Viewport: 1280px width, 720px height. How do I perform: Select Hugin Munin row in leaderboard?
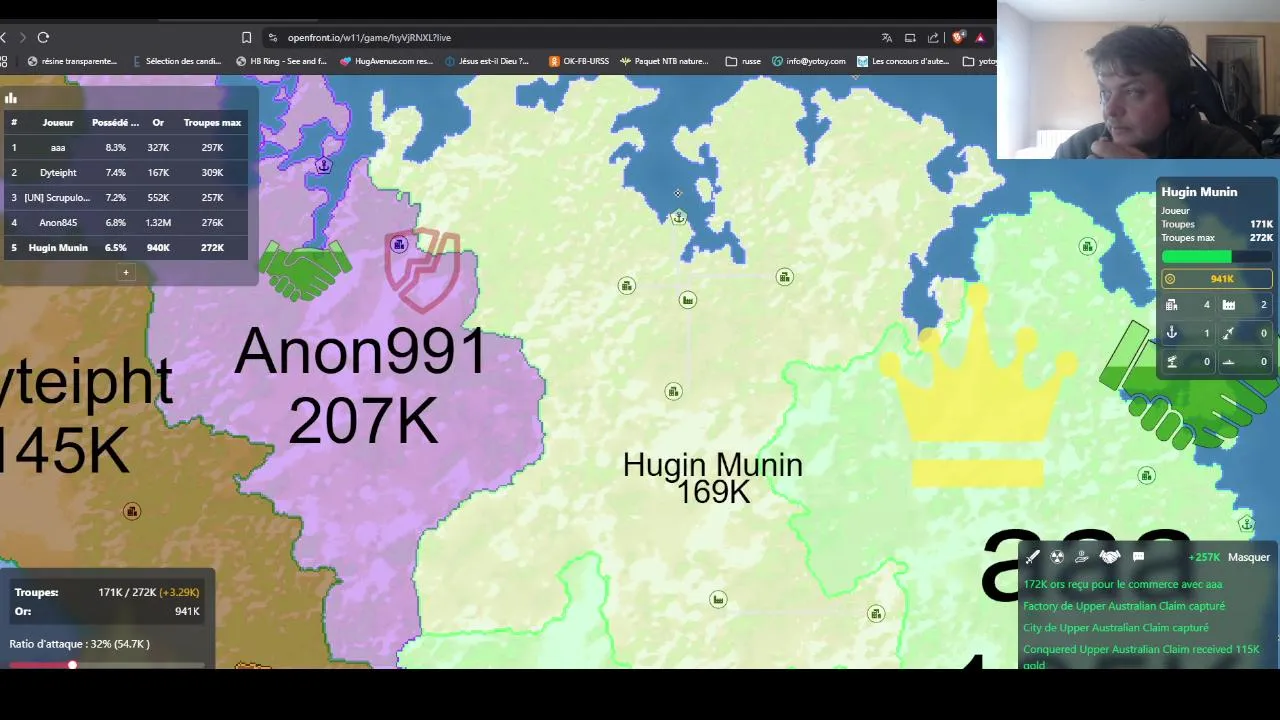pos(126,247)
